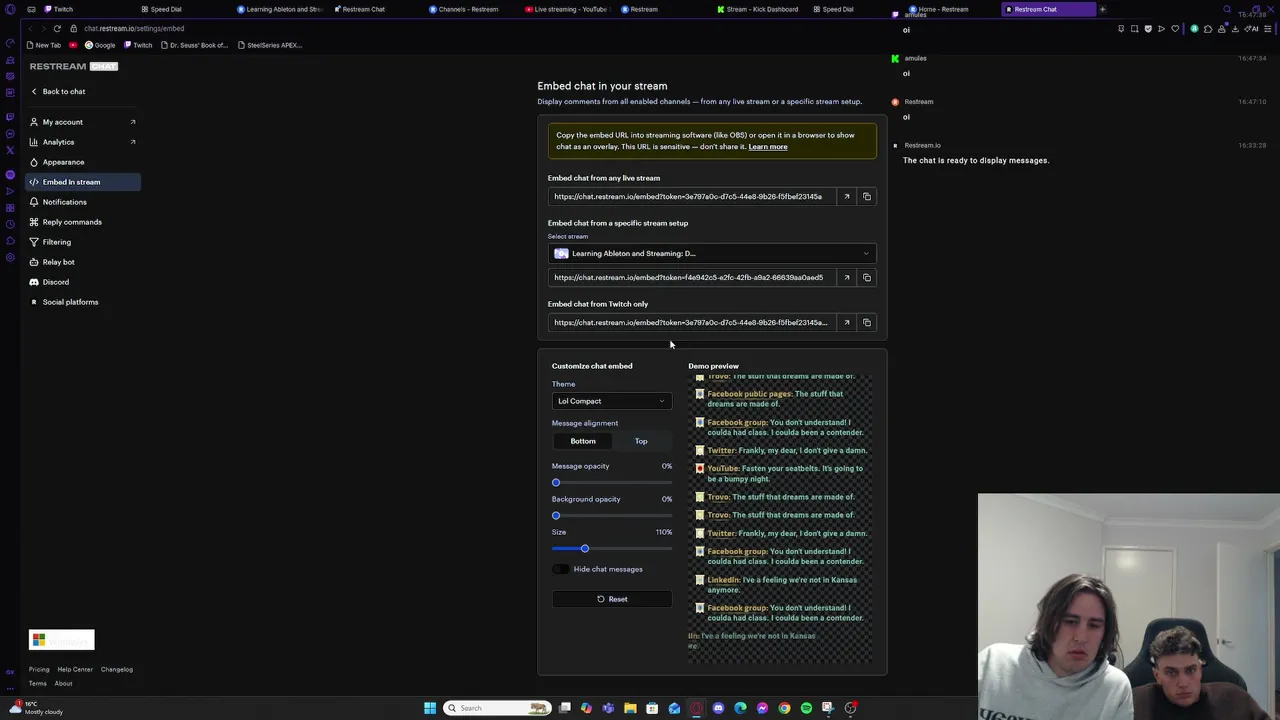Switch to the Live streaming - YouTube tab
1280x720 pixels.
pos(567,9)
